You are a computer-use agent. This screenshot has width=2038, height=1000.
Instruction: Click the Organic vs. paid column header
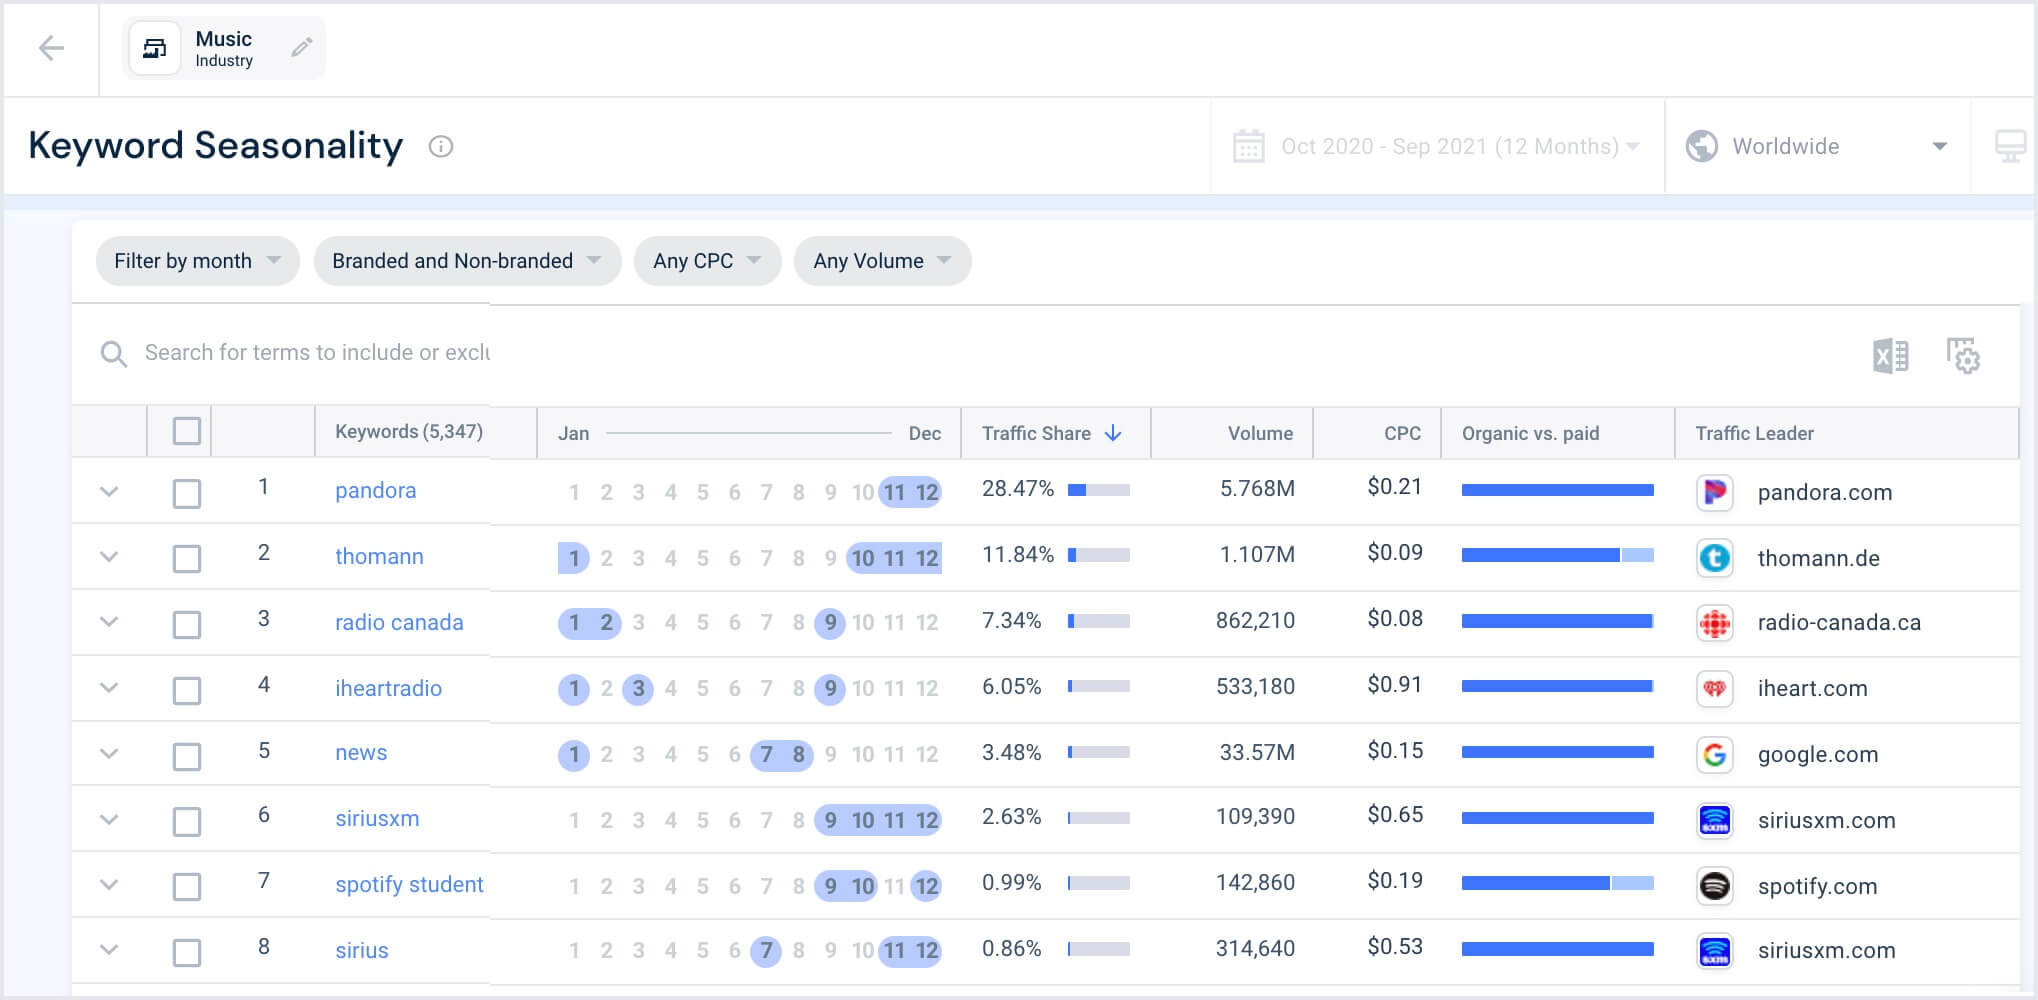pos(1530,433)
